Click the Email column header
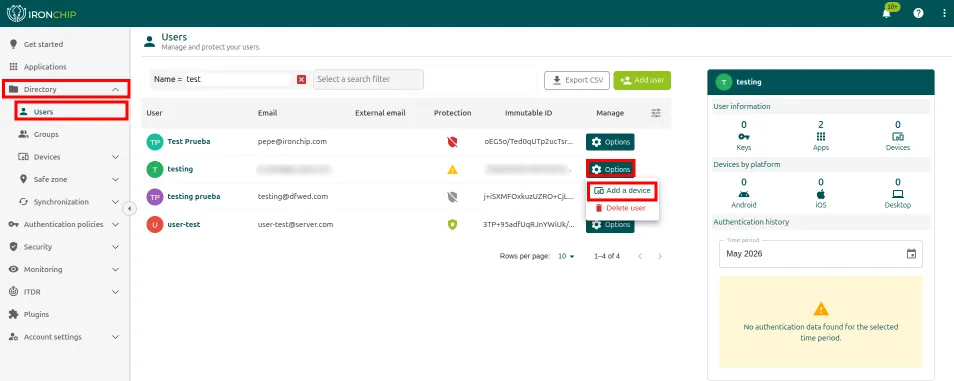 pyautogui.click(x=268, y=113)
